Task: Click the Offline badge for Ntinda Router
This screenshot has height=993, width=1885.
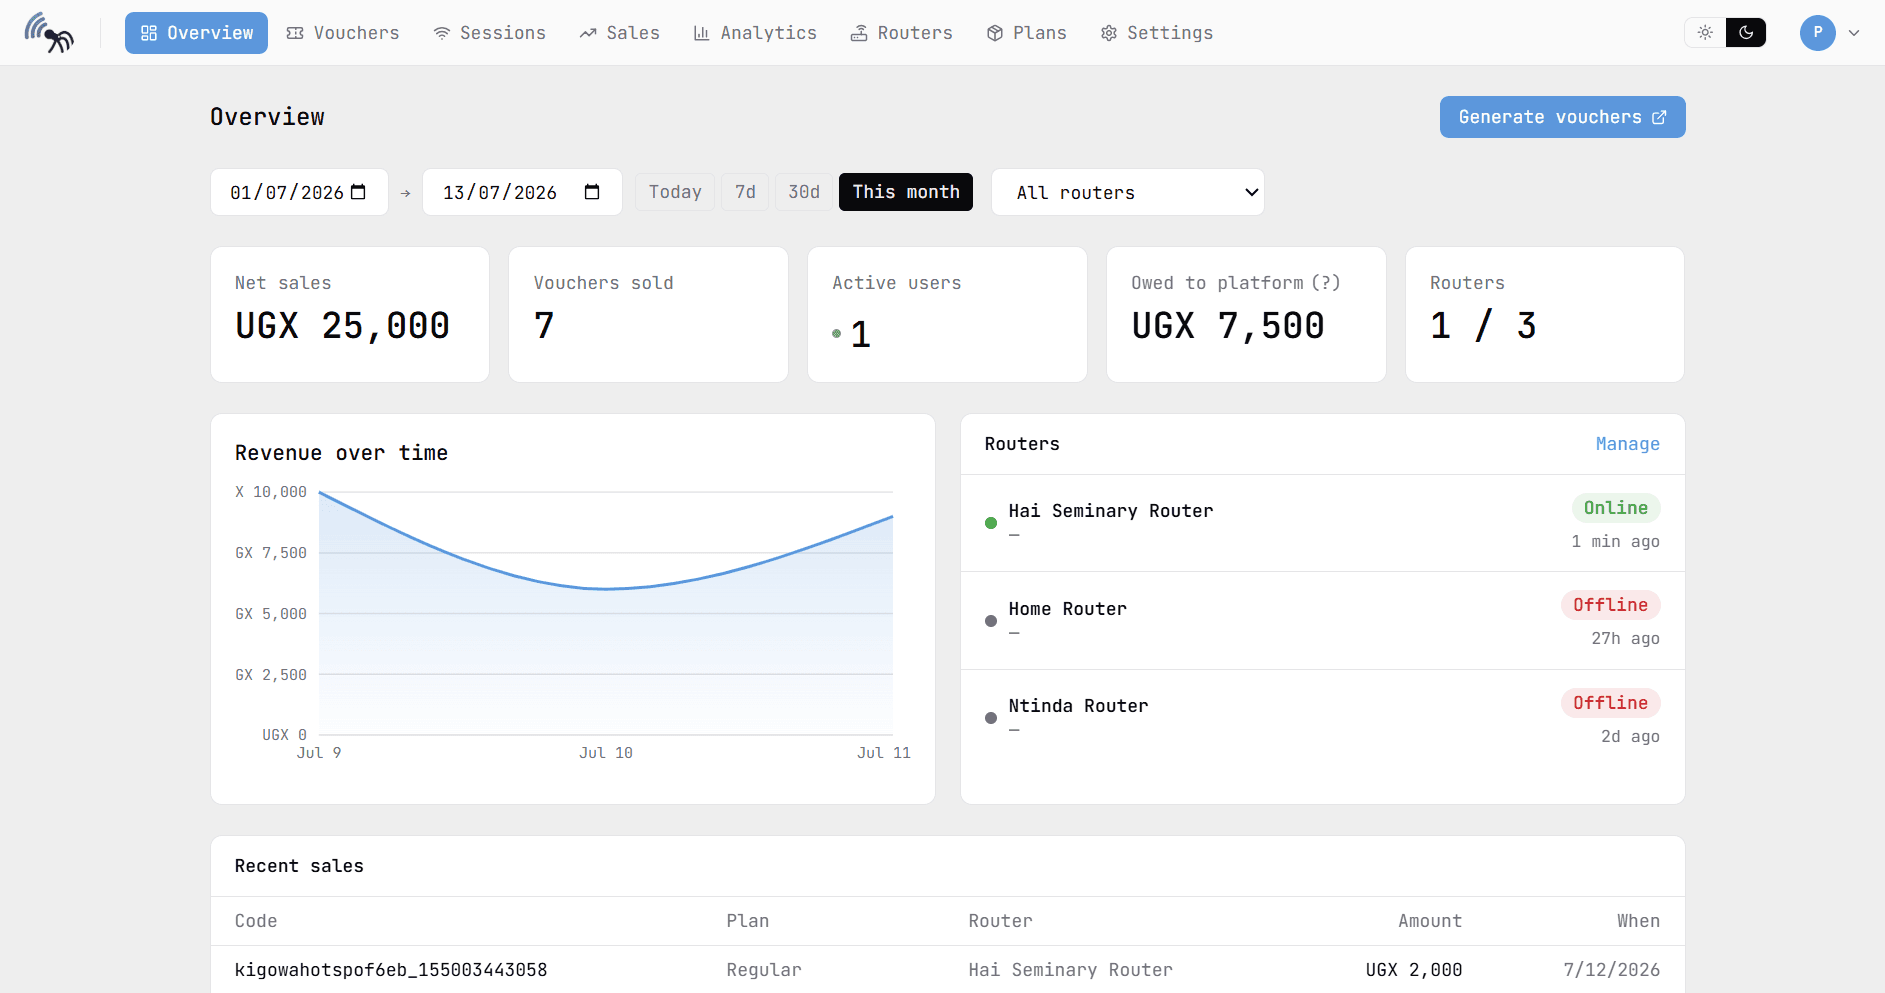Action: pyautogui.click(x=1611, y=703)
